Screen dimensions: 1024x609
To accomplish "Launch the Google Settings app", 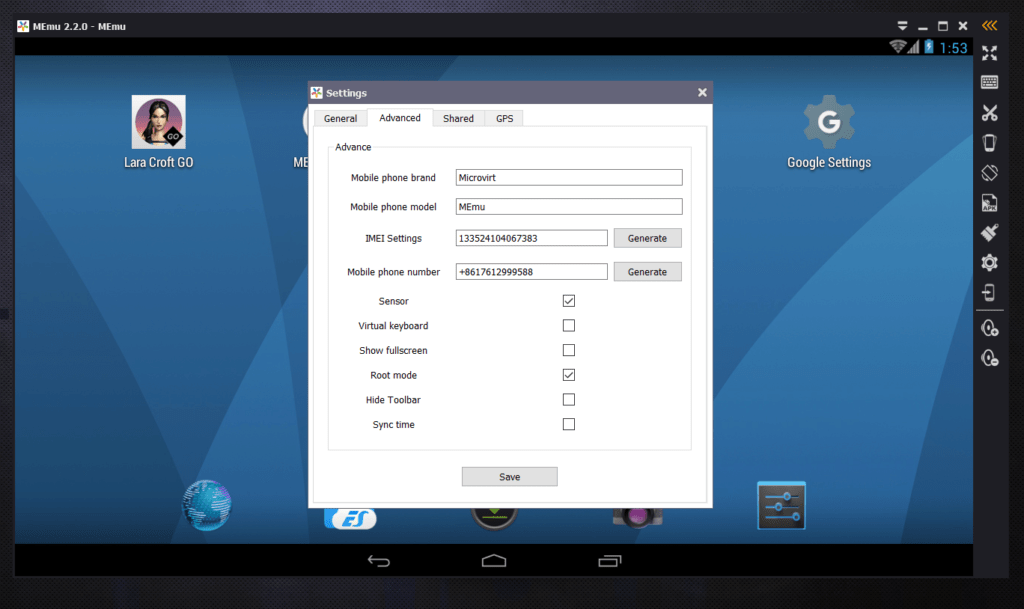I will tap(829, 132).
